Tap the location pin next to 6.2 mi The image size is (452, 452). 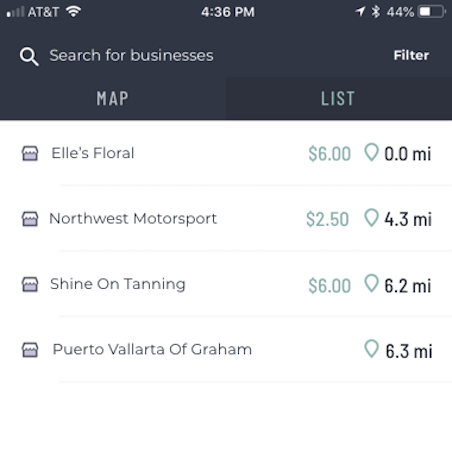click(371, 283)
